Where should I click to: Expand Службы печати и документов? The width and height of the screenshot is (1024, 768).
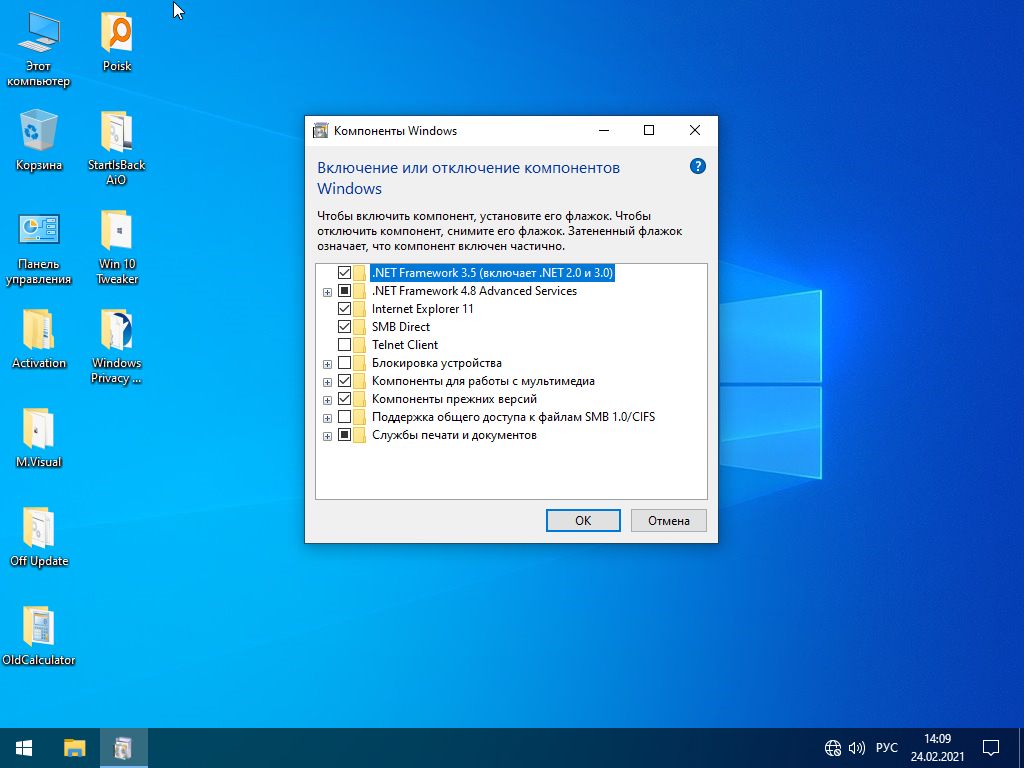(x=327, y=435)
